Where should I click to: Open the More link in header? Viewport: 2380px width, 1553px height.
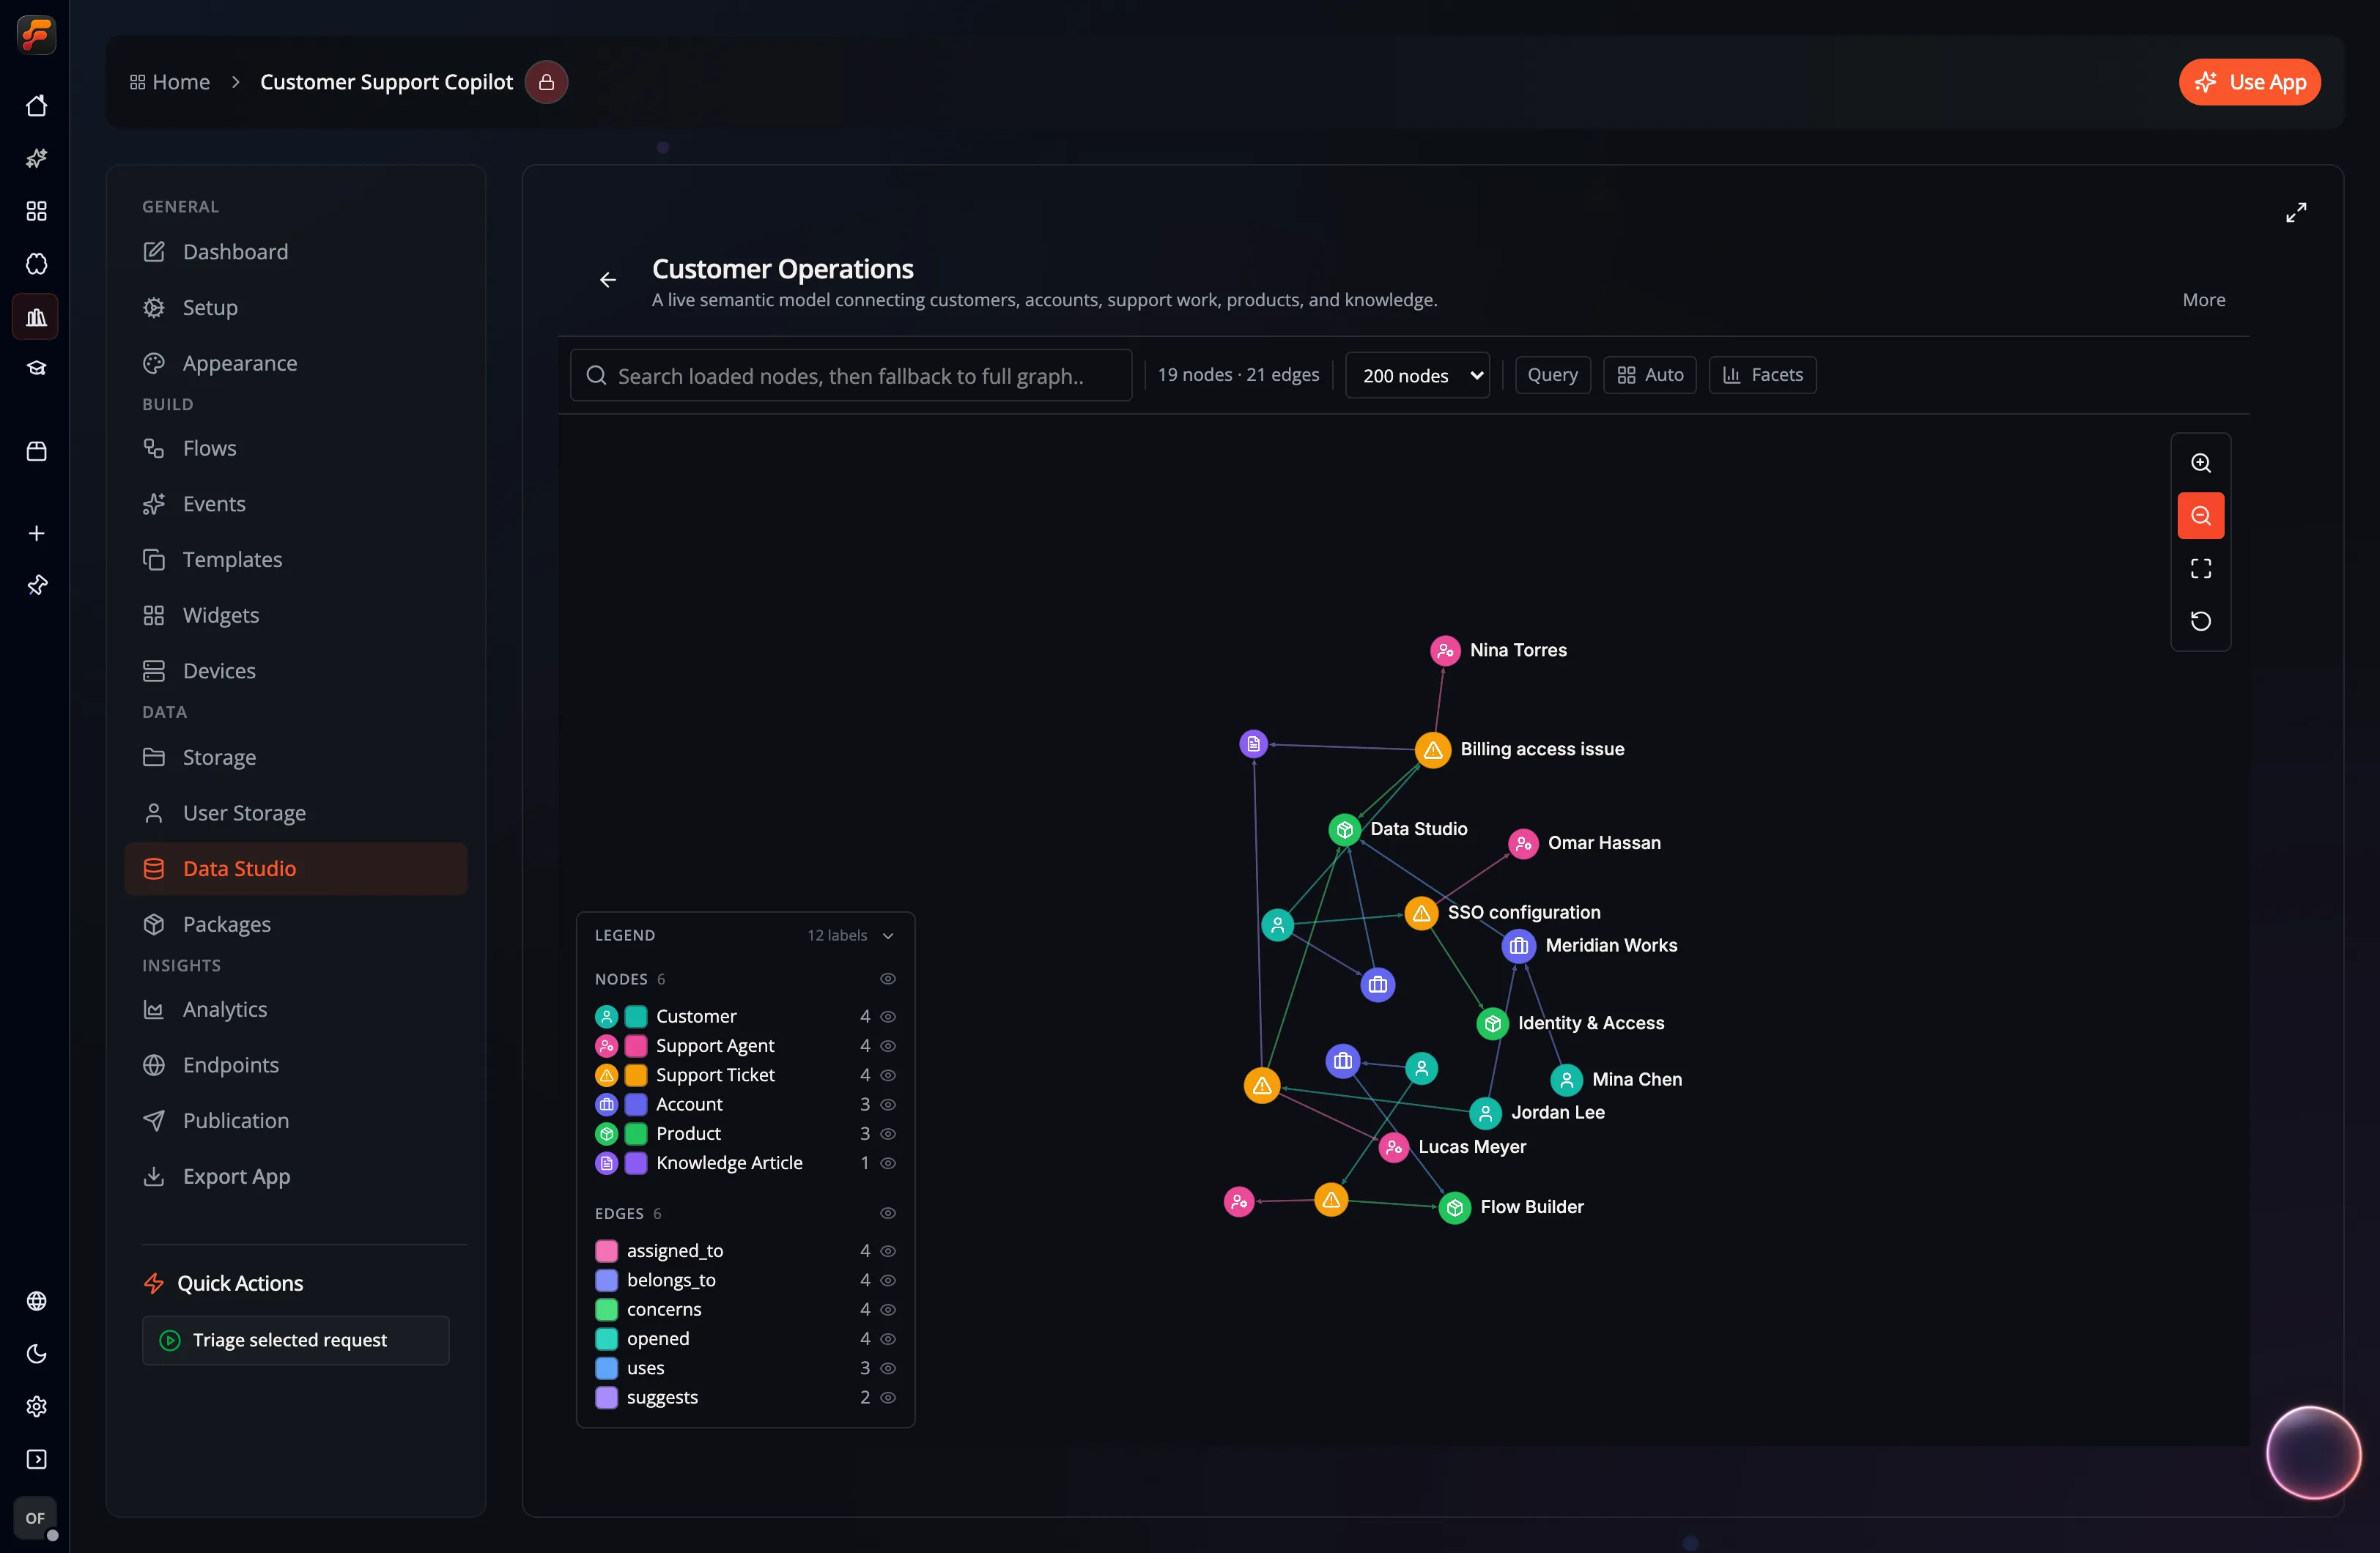click(x=2203, y=300)
